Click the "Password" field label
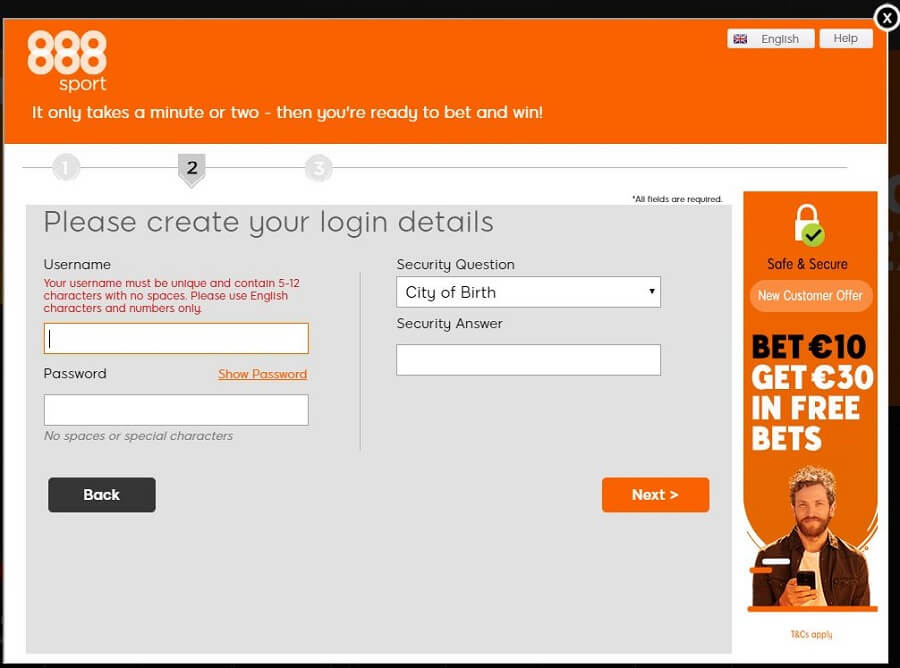The width and height of the screenshot is (900, 668). (x=75, y=374)
